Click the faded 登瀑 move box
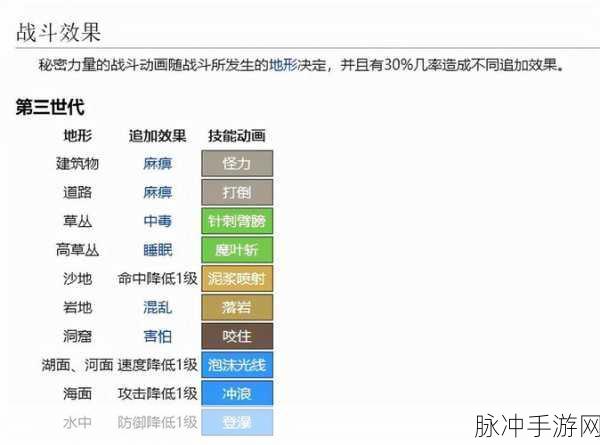Viewport: 600px width, 445px height. [x=237, y=422]
